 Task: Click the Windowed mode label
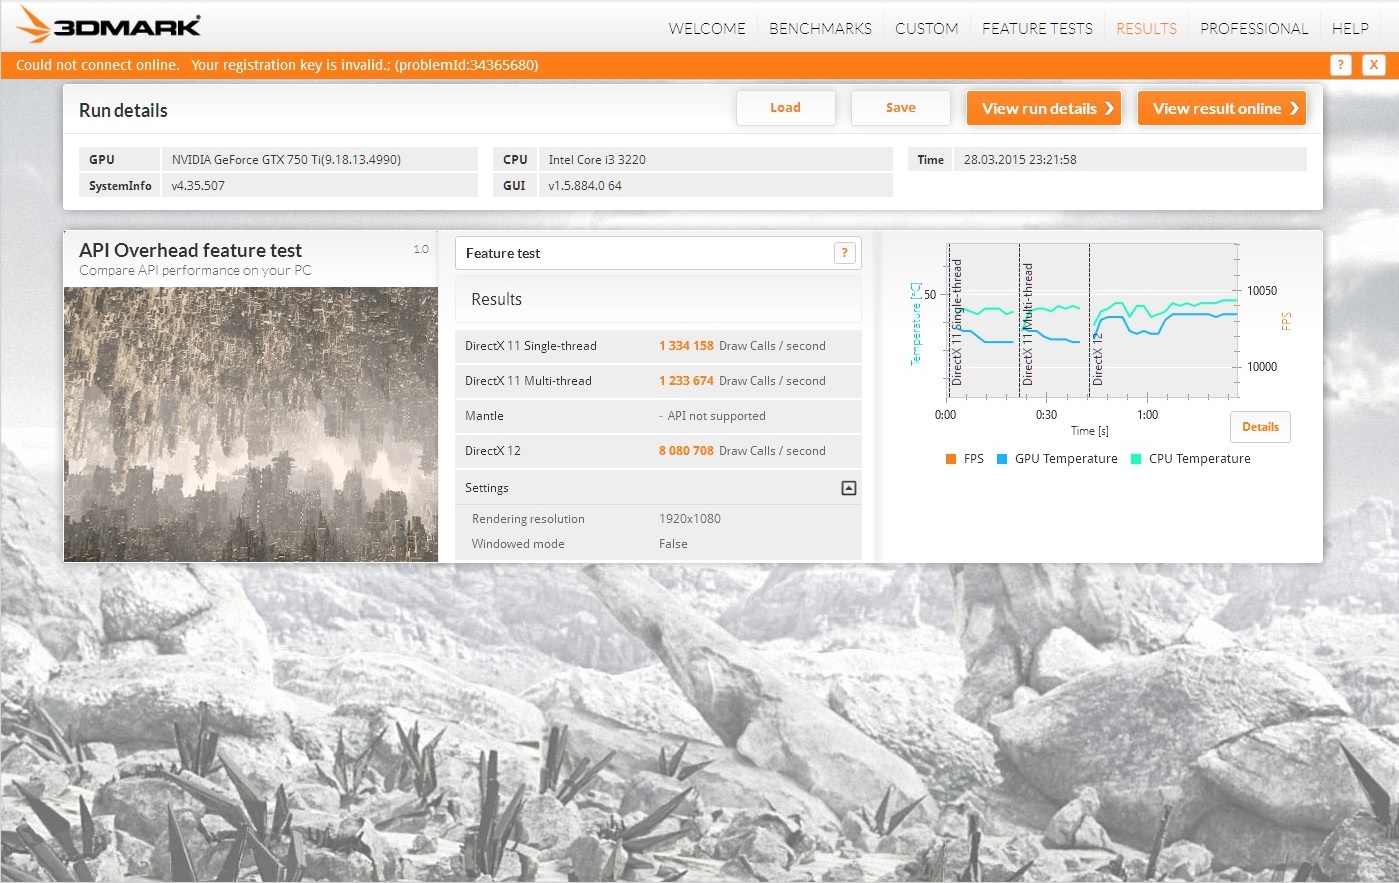coord(518,544)
